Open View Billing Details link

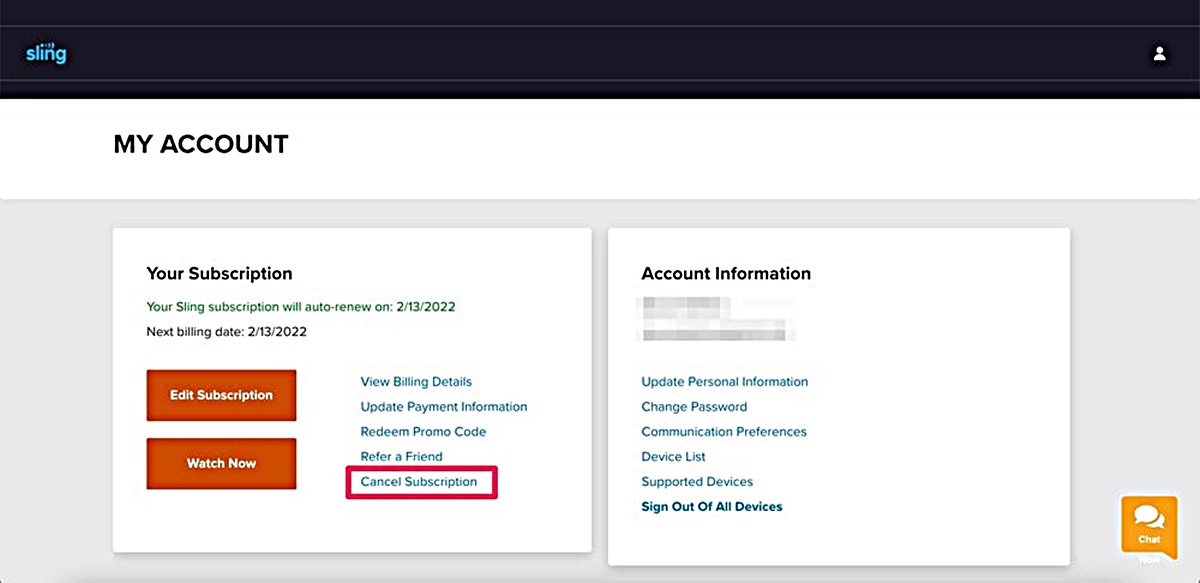click(416, 382)
